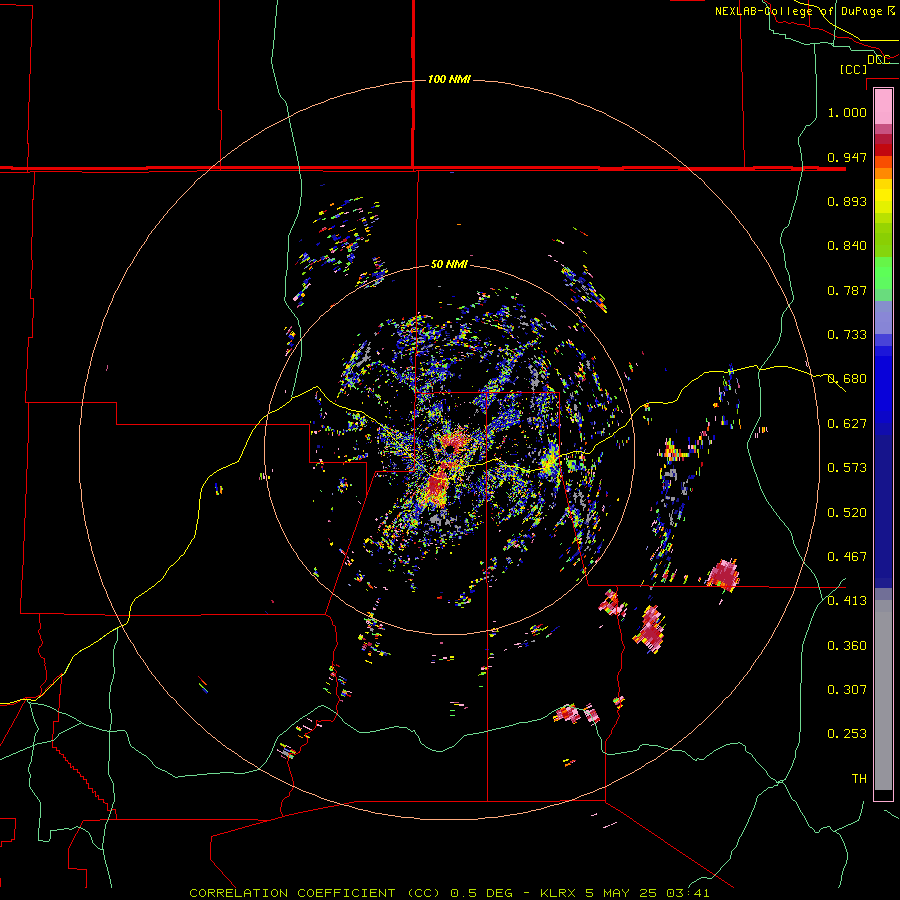Click the 50 NMI range ring label
The image size is (900, 900).
[x=449, y=264]
